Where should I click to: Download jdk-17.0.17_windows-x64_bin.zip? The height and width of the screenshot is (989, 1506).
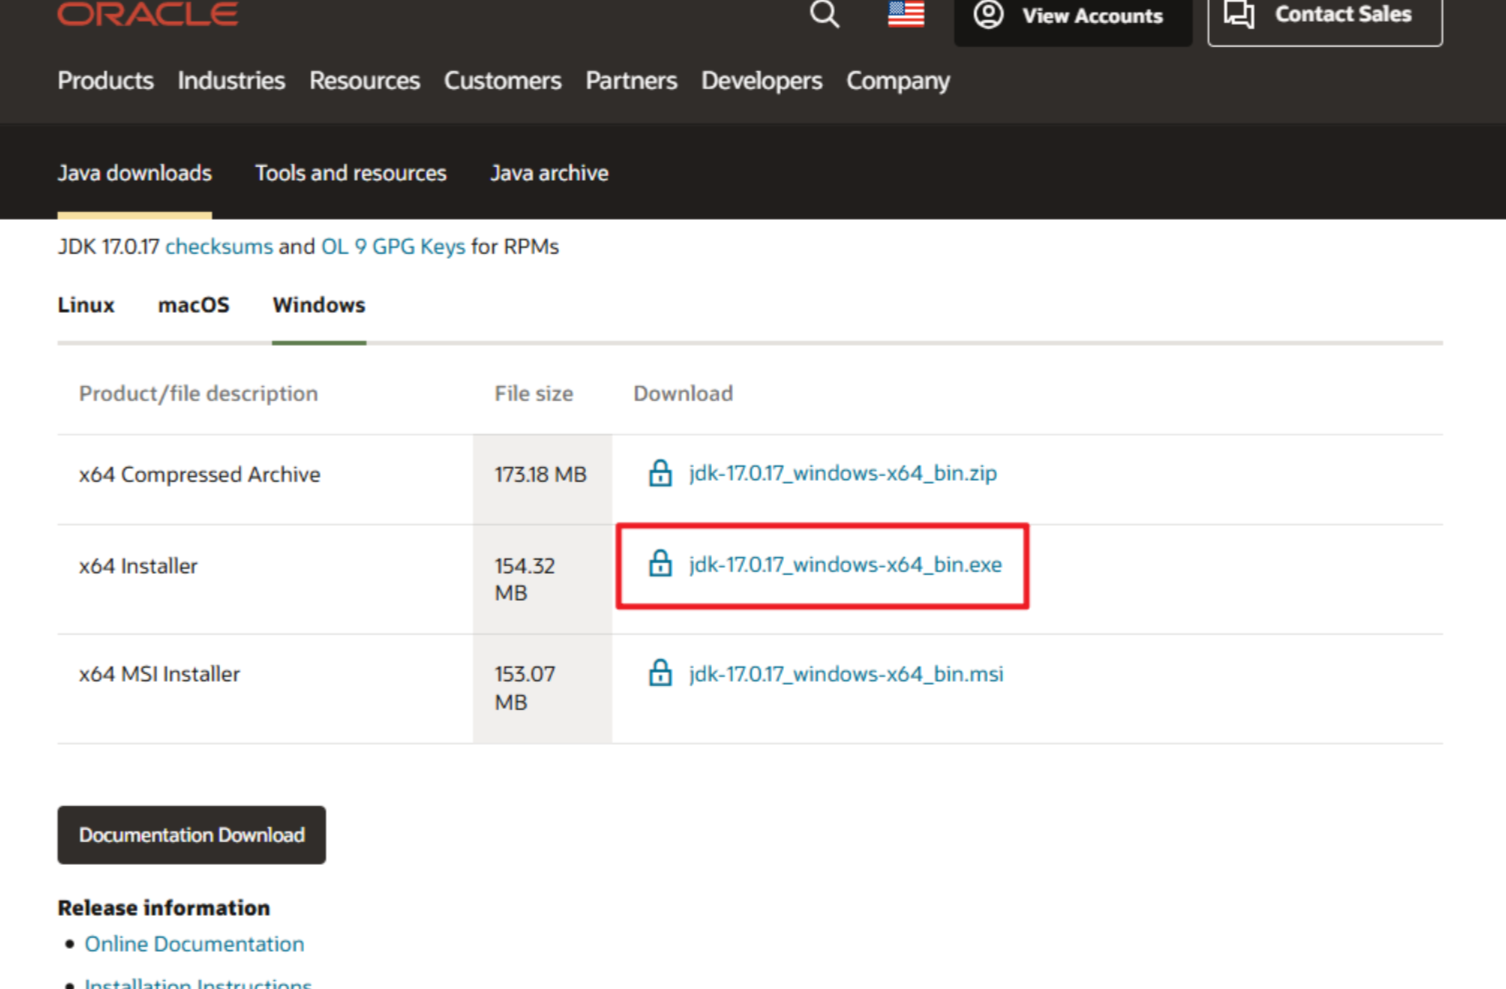pos(843,473)
